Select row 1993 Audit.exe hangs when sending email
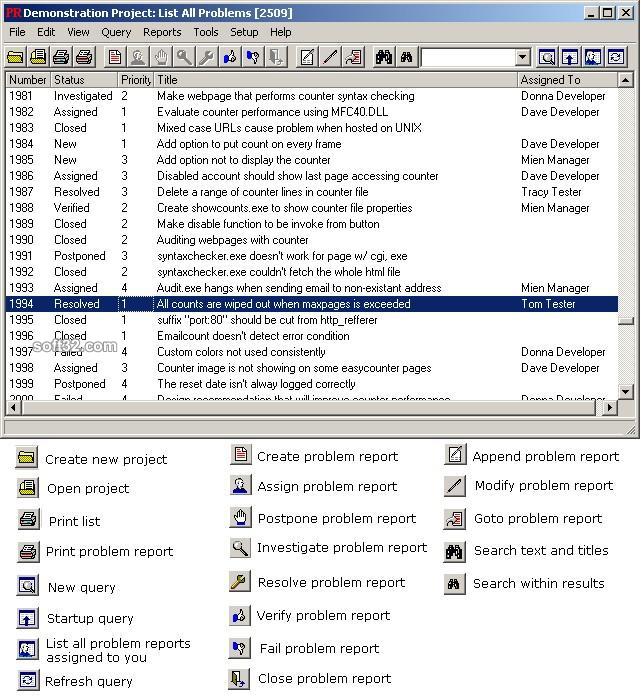The width and height of the screenshot is (641, 700). coord(312,288)
